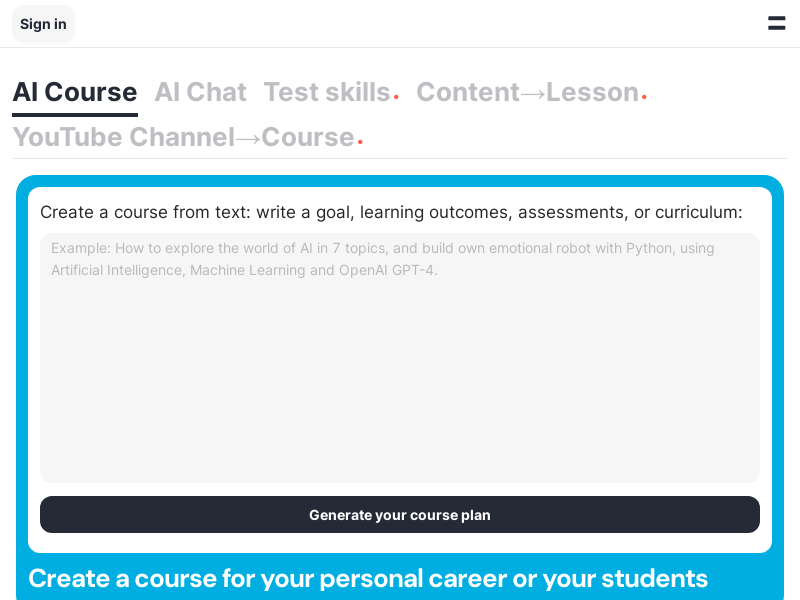Focus the course description text area

point(400,380)
